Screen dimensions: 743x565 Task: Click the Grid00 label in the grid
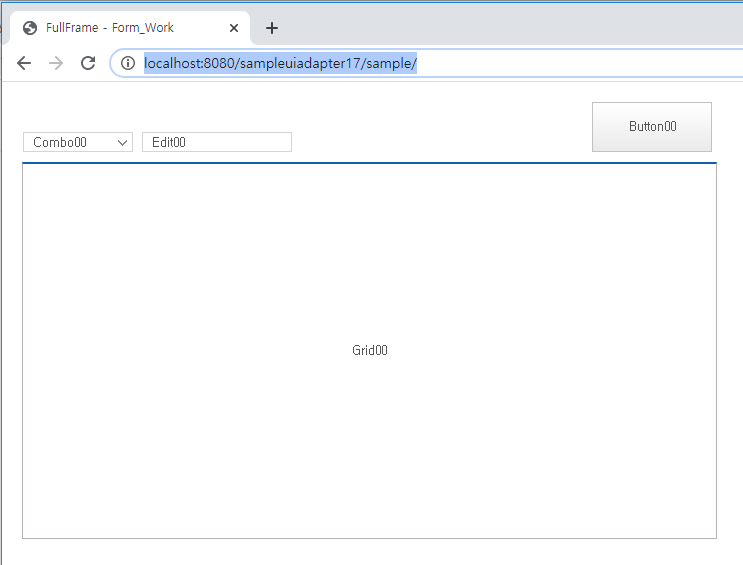point(369,350)
